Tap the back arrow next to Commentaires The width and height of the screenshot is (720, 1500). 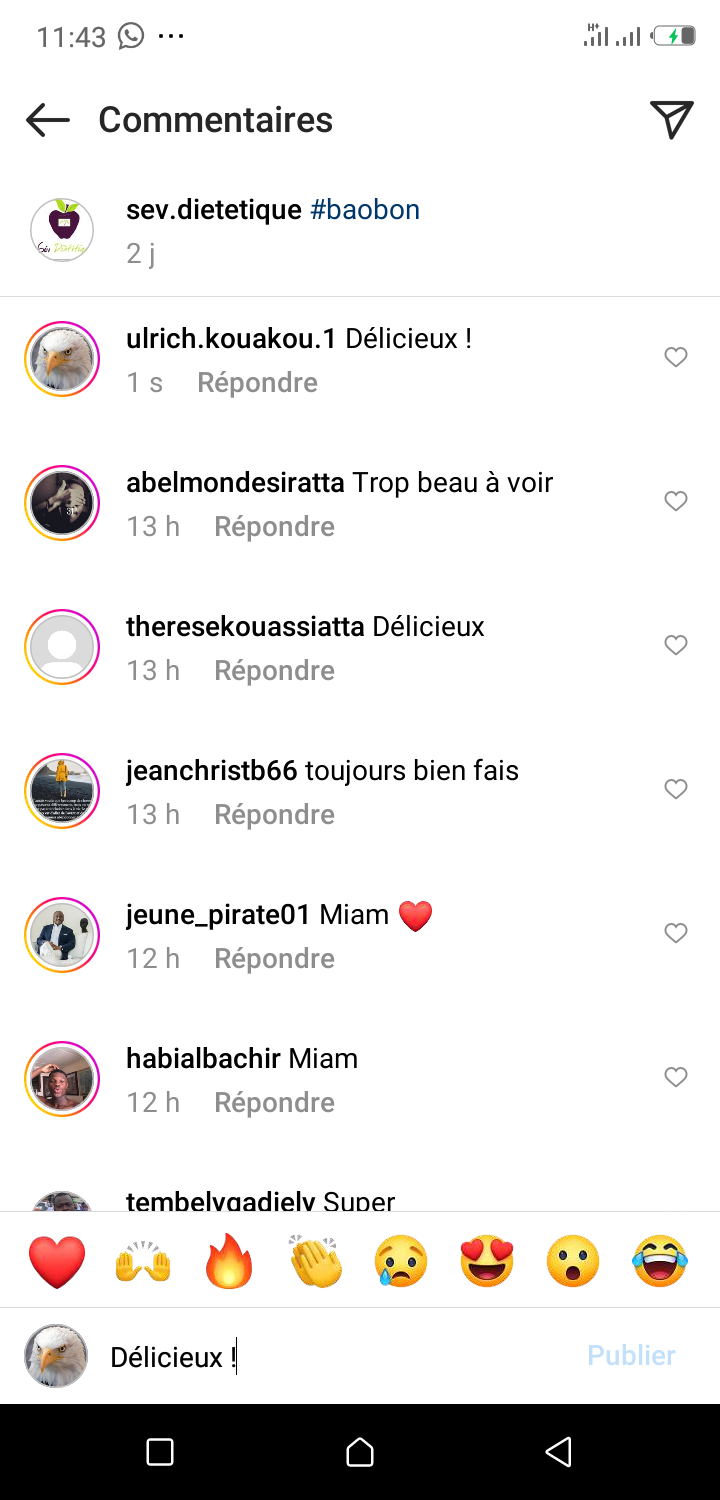[47, 120]
